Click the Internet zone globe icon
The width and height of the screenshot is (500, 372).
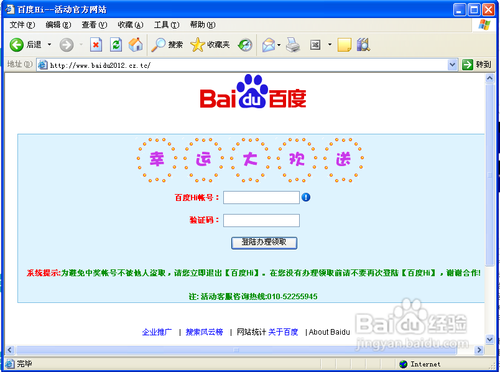pyautogui.click(x=403, y=364)
